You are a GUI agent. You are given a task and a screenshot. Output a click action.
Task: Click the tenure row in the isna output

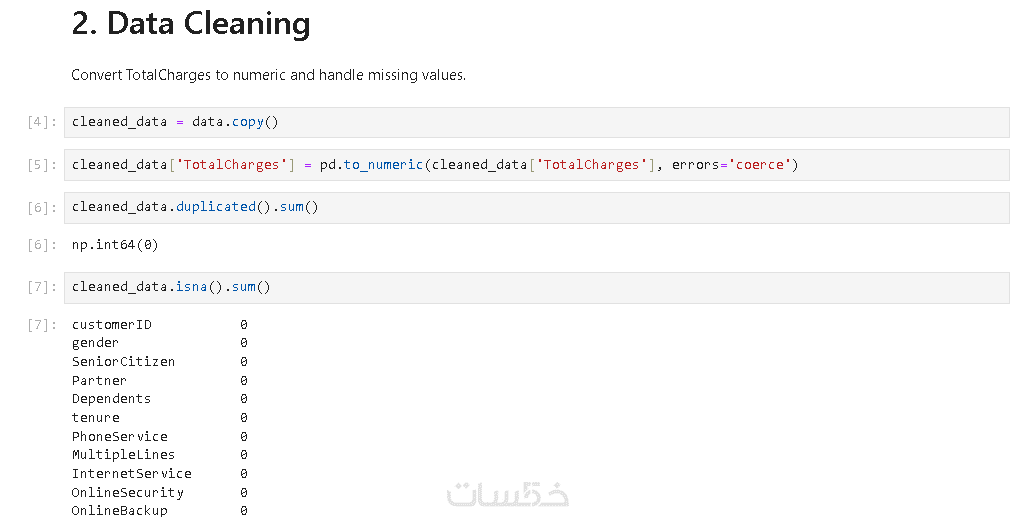point(95,418)
